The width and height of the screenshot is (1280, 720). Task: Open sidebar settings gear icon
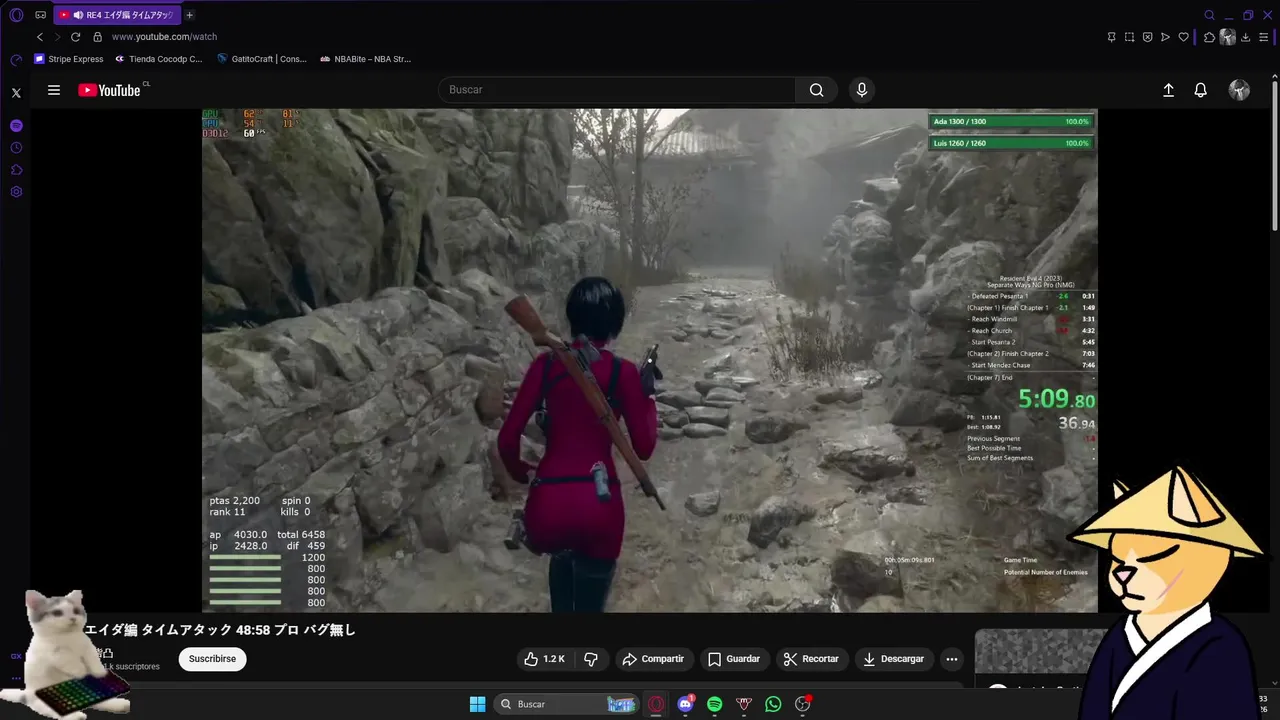[x=16, y=192]
